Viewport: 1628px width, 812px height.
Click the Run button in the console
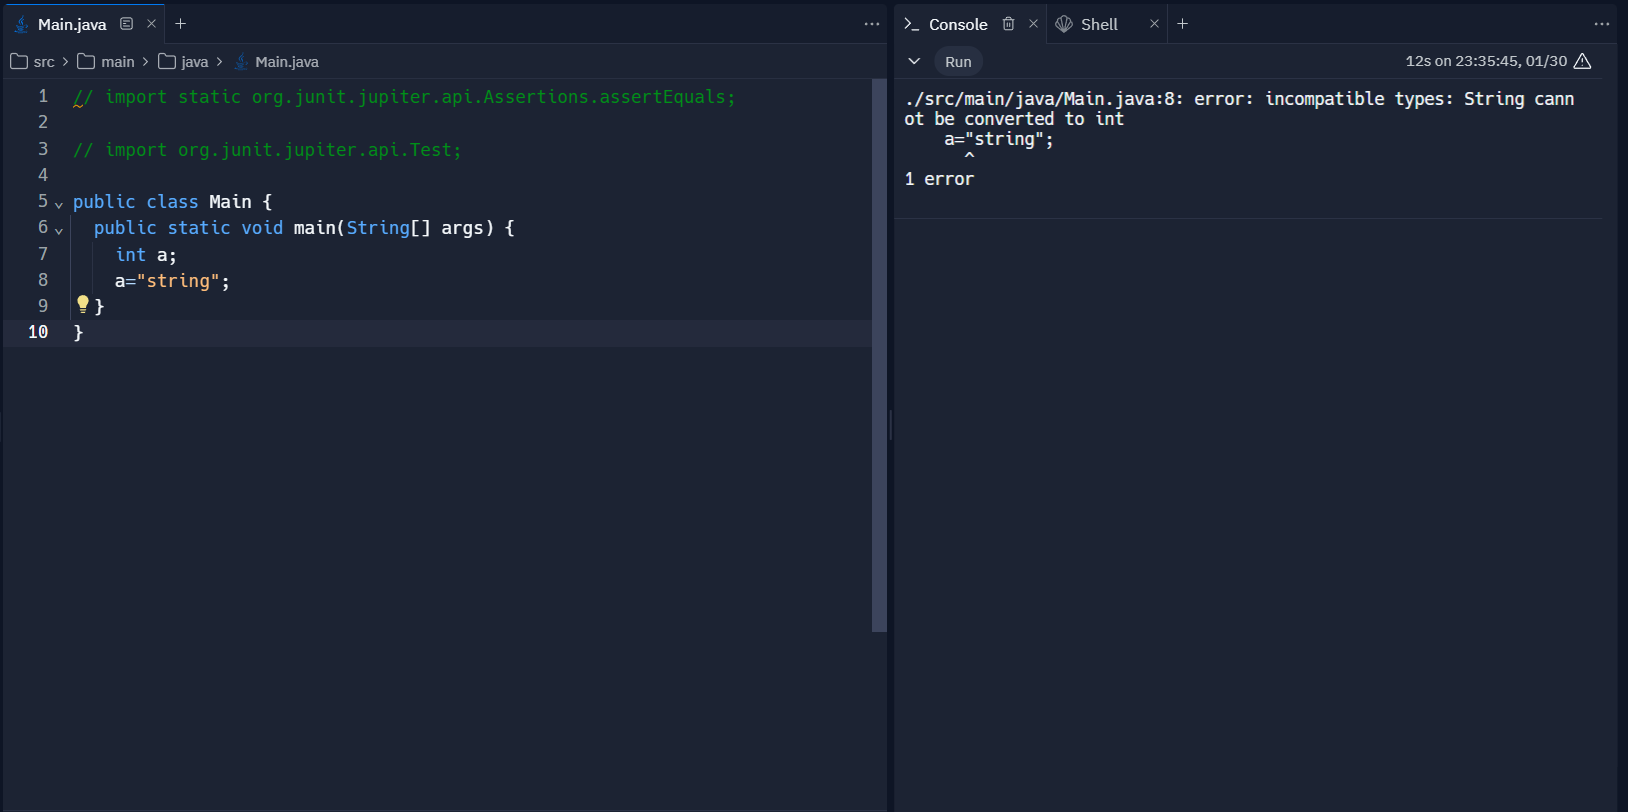tap(958, 62)
